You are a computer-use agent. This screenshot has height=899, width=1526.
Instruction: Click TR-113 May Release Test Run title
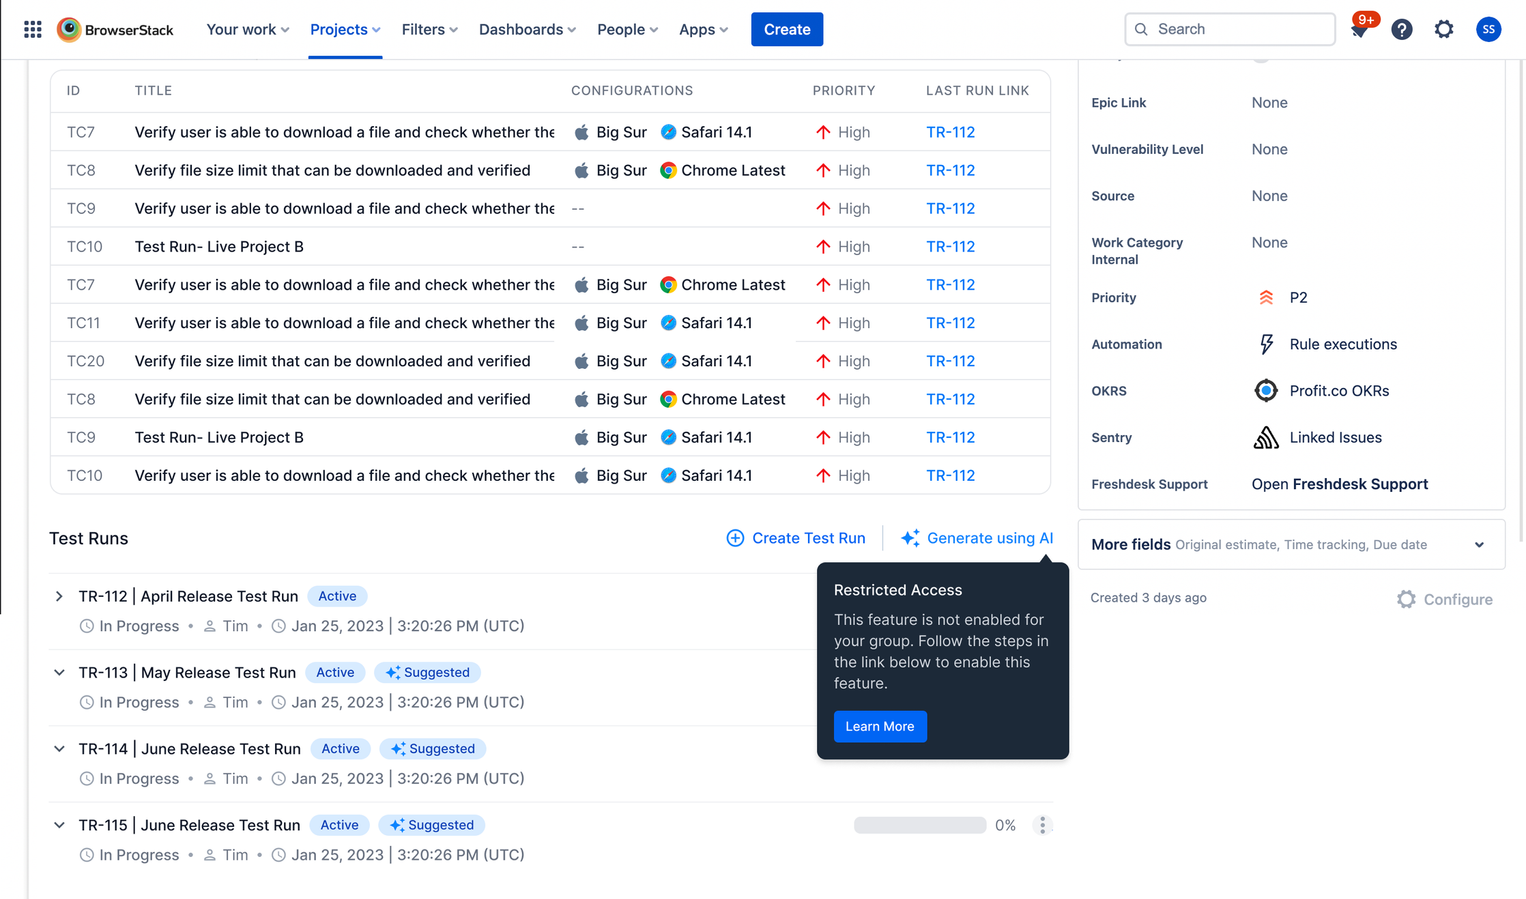coord(187,673)
